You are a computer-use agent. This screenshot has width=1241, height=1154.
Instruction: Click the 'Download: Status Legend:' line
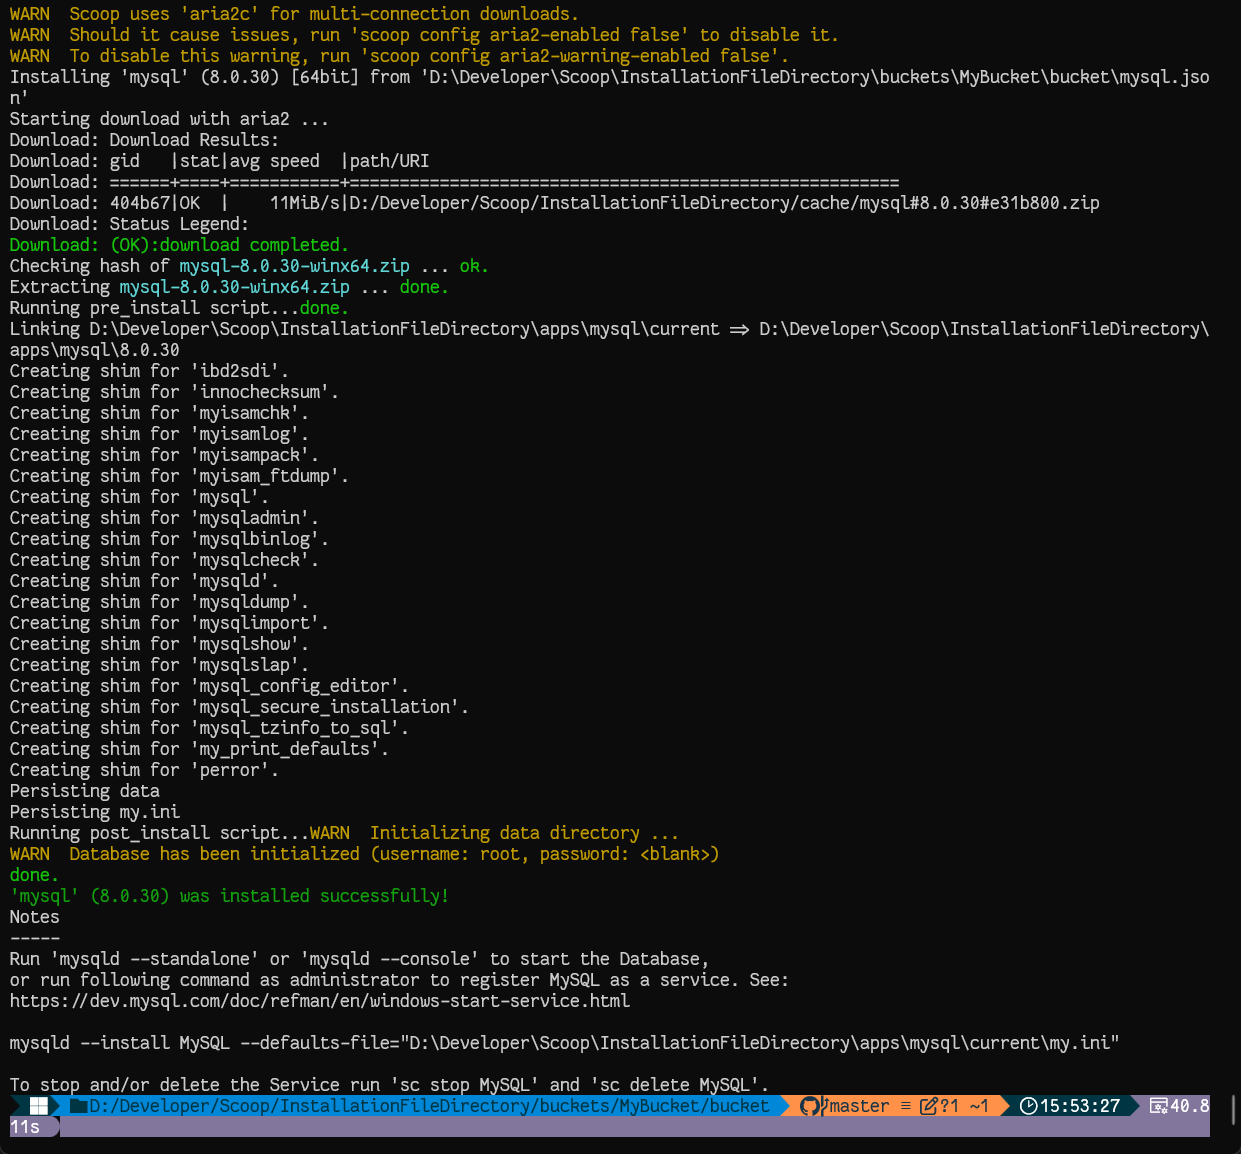tap(129, 223)
